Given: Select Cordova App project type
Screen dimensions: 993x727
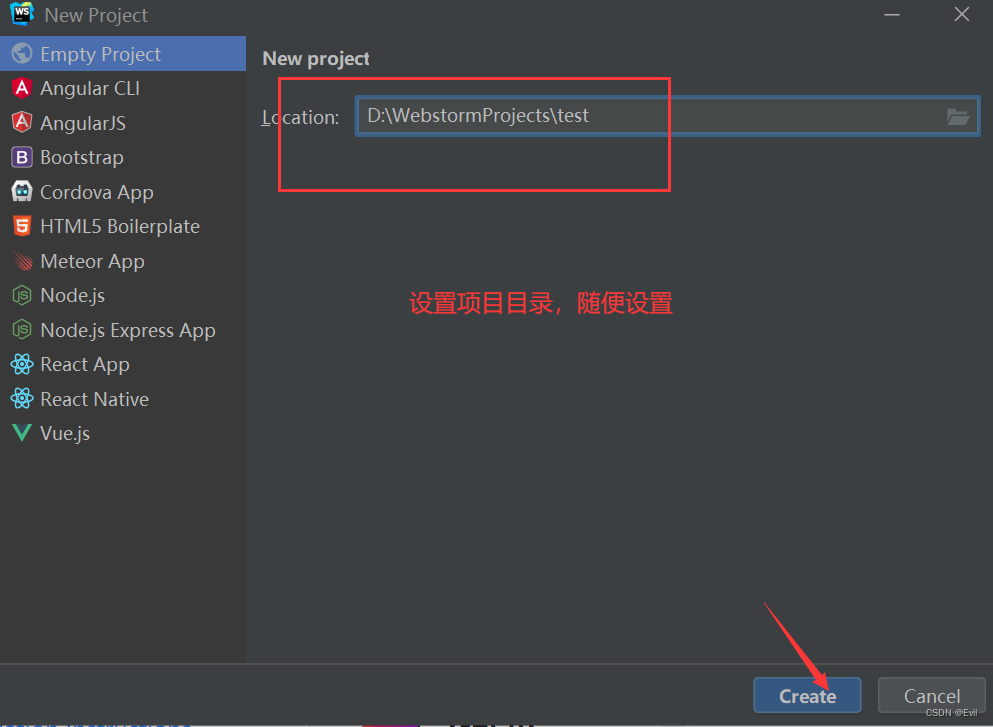Looking at the screenshot, I should pos(123,191).
